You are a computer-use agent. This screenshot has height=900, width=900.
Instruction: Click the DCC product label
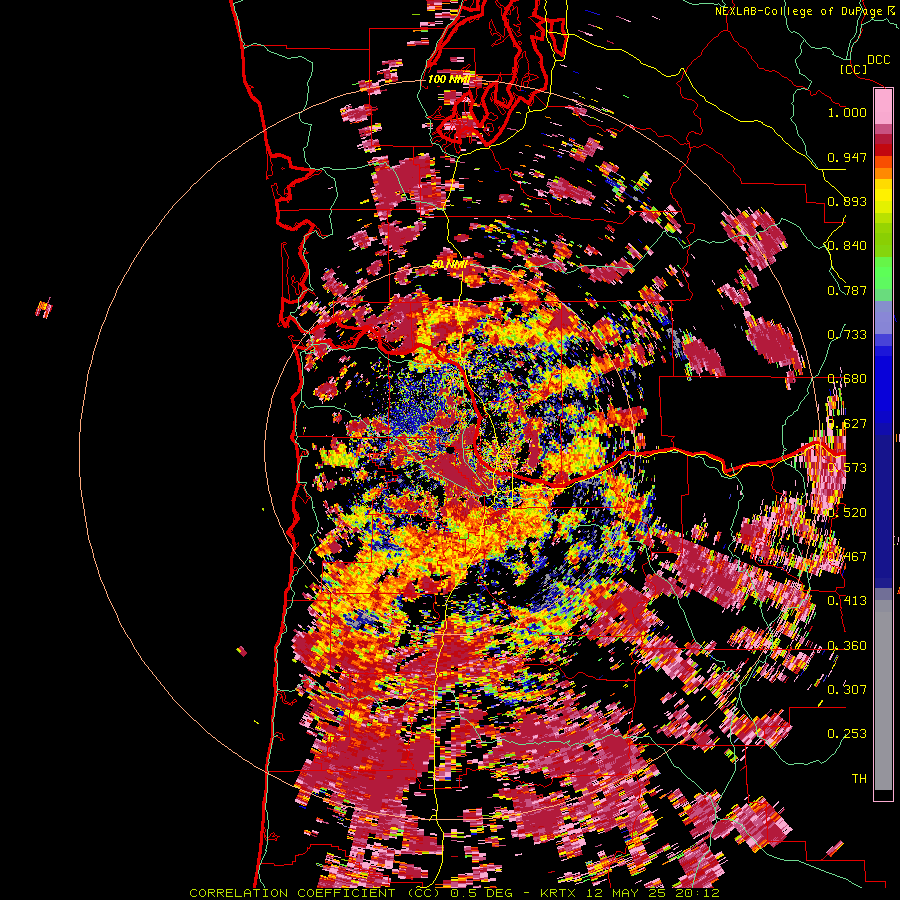tap(879, 60)
